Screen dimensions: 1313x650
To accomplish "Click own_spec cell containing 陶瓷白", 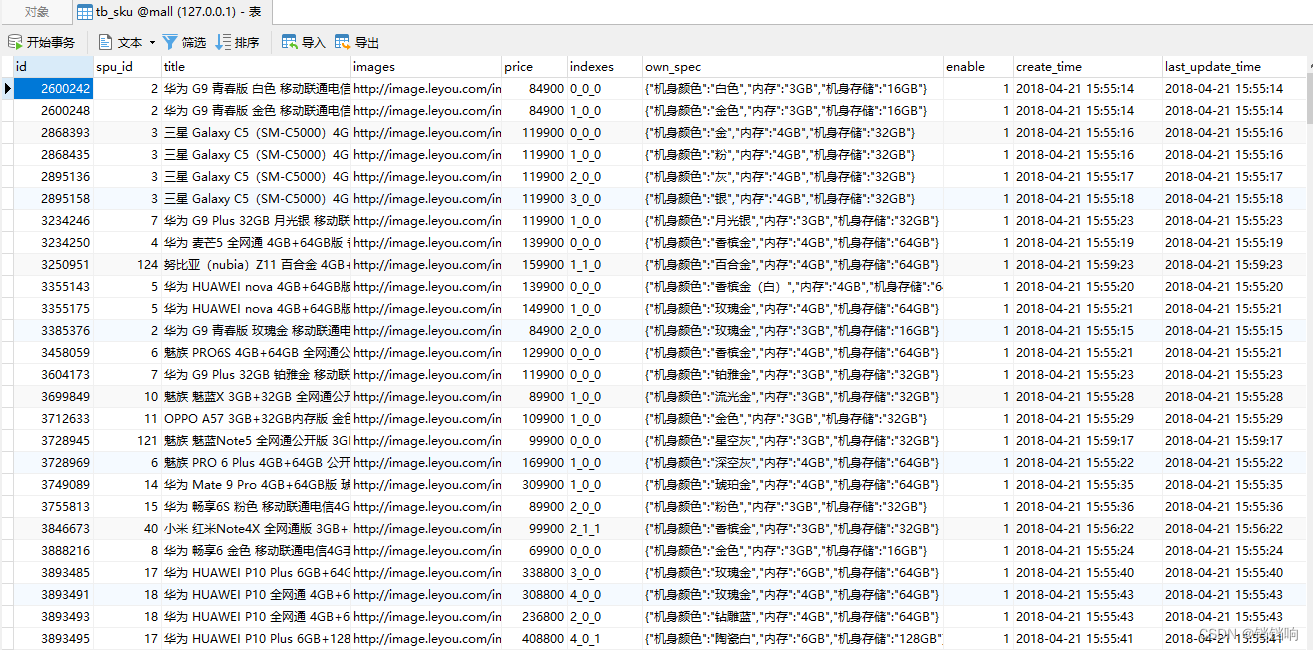I will tap(793, 638).
